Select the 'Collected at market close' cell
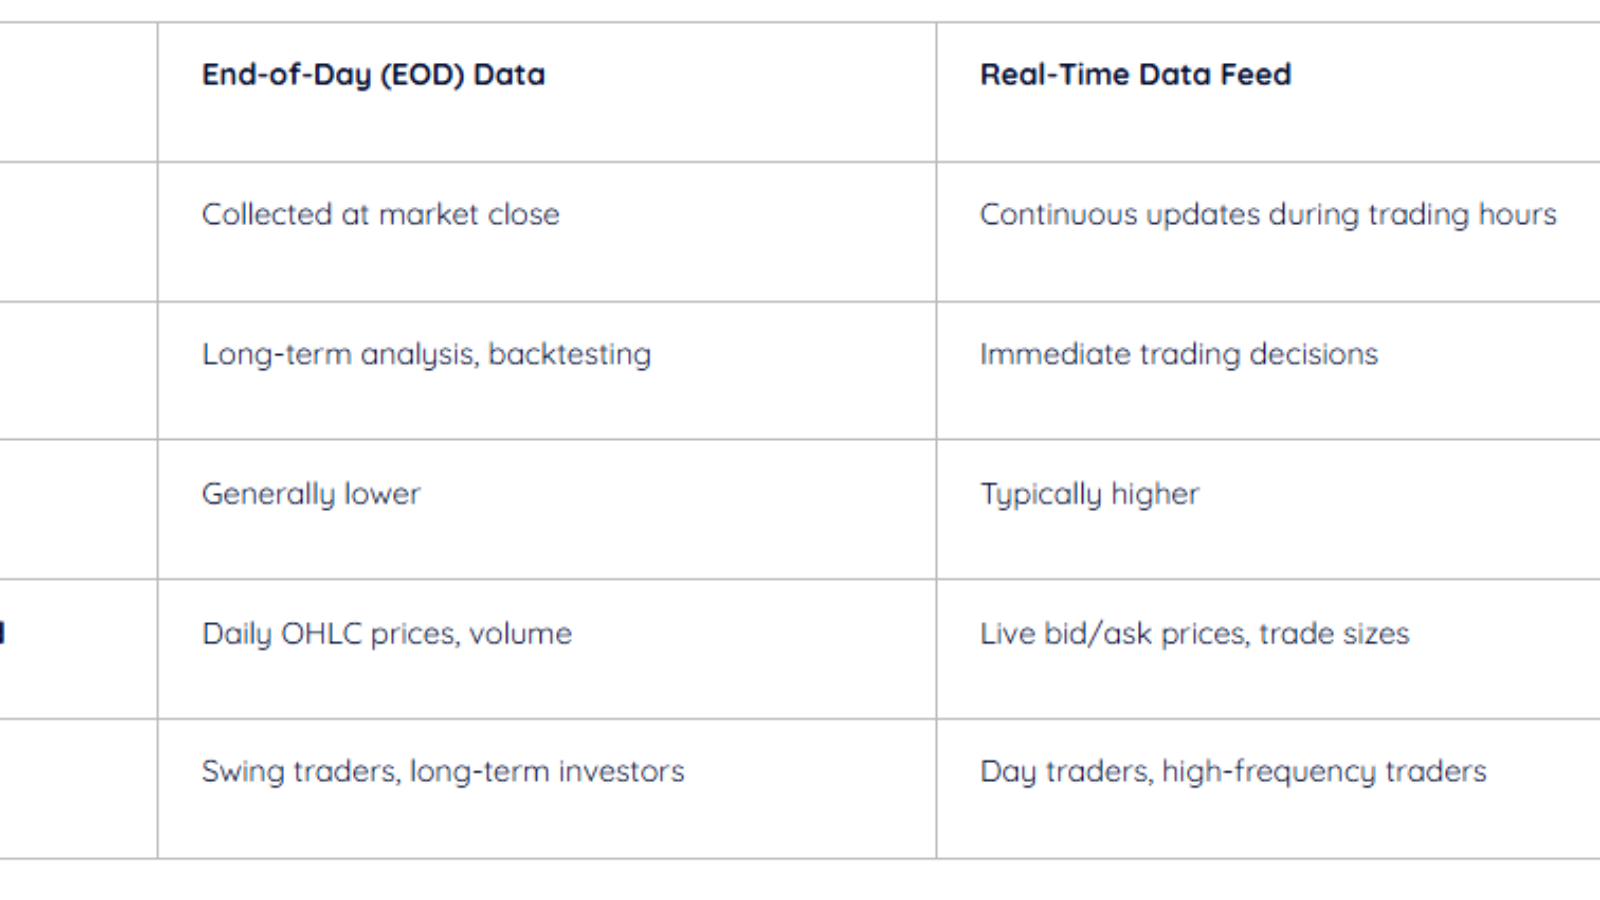The image size is (1600, 900). (x=380, y=214)
